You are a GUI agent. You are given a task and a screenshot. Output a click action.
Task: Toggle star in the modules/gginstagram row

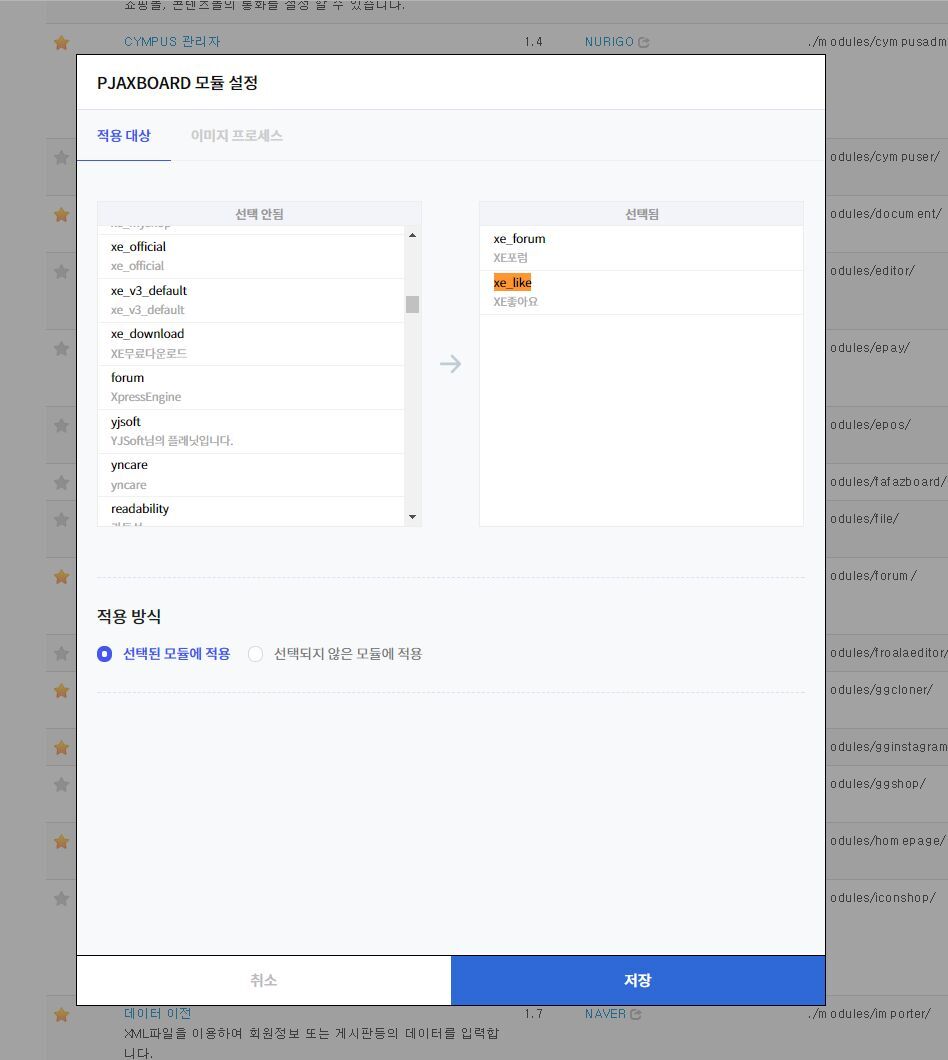coord(62,748)
